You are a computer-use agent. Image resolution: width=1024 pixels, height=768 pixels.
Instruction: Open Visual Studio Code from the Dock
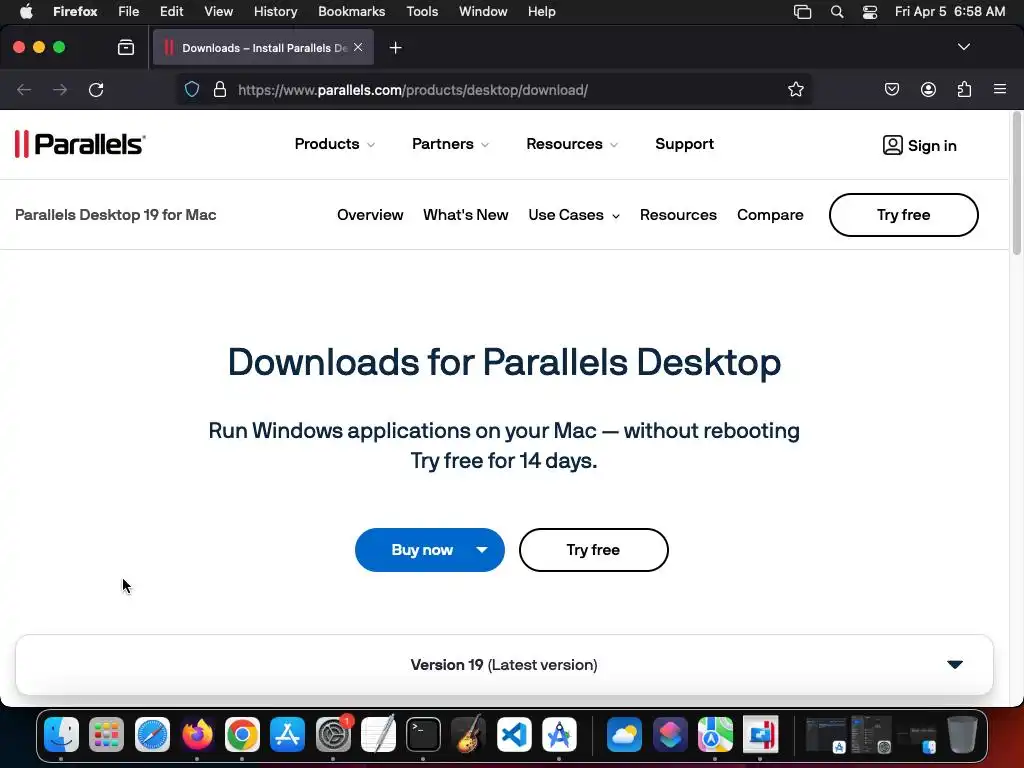coord(514,735)
